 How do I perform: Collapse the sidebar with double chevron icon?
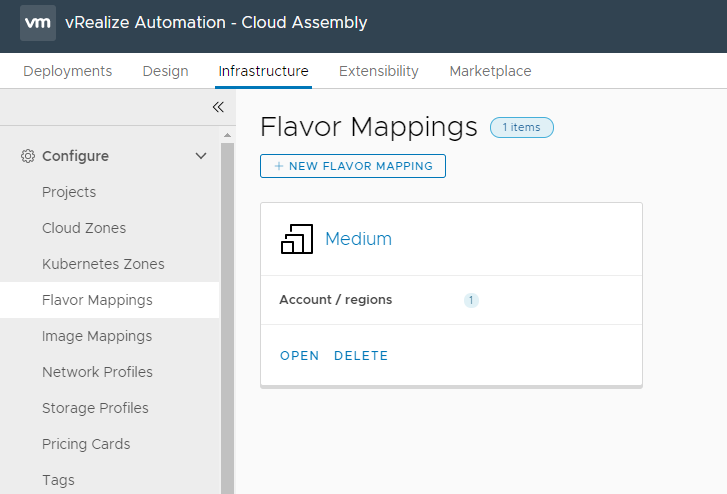point(218,107)
